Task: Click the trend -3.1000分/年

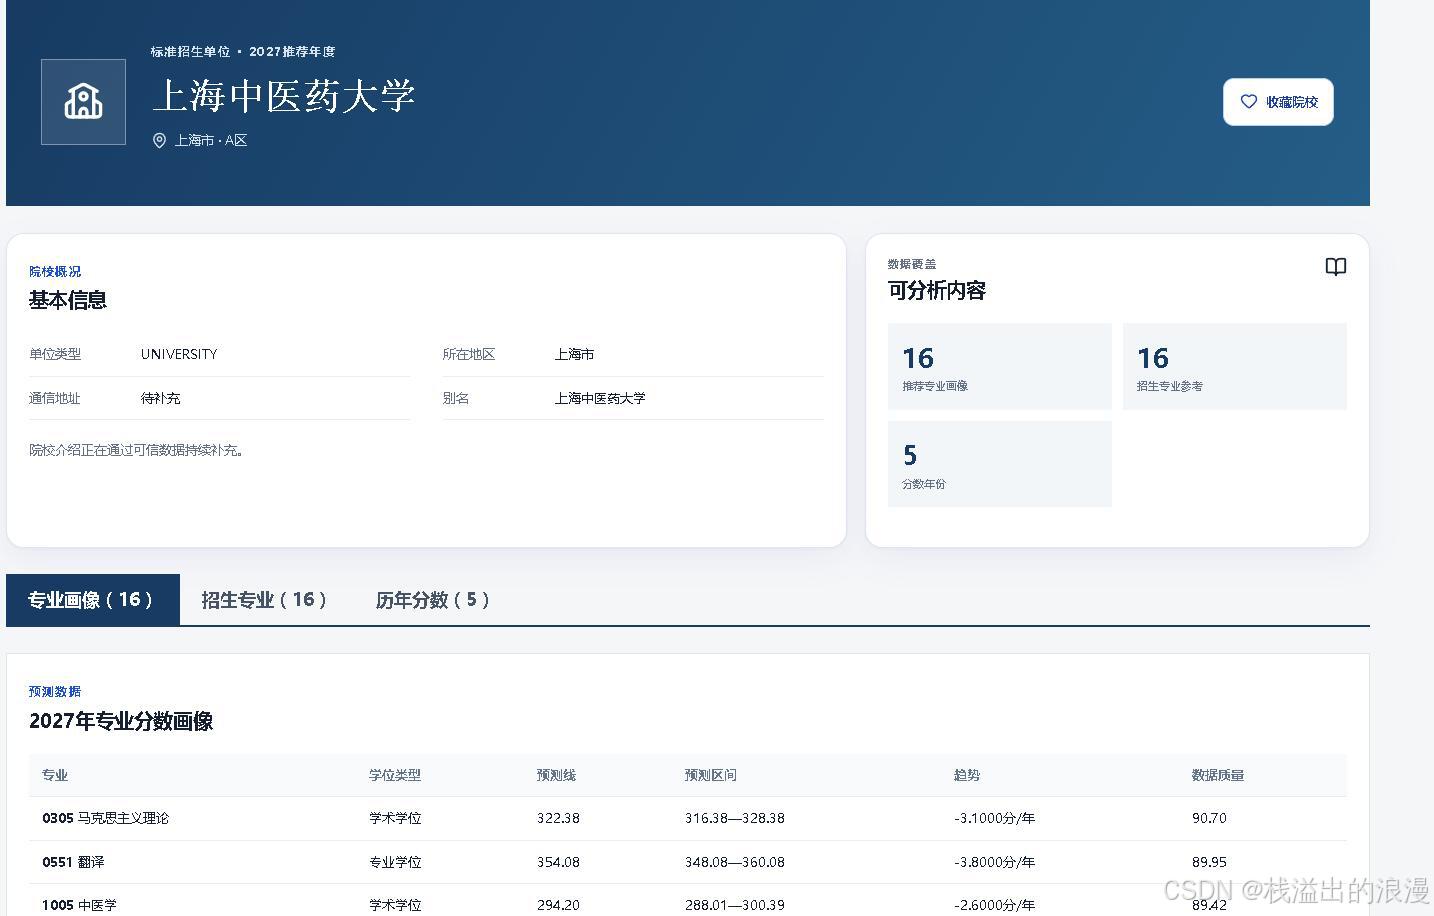Action: 994,818
